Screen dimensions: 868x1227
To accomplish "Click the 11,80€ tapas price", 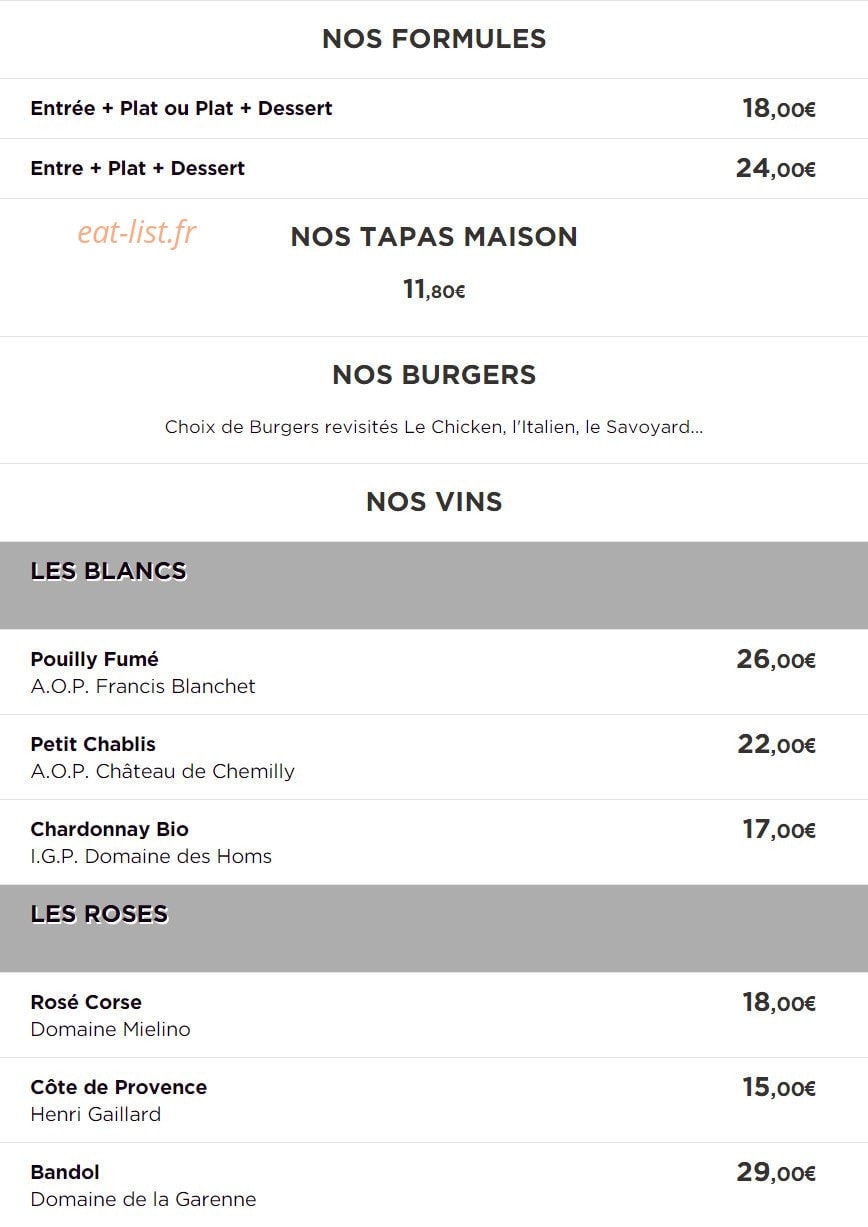I will pyautogui.click(x=434, y=290).
